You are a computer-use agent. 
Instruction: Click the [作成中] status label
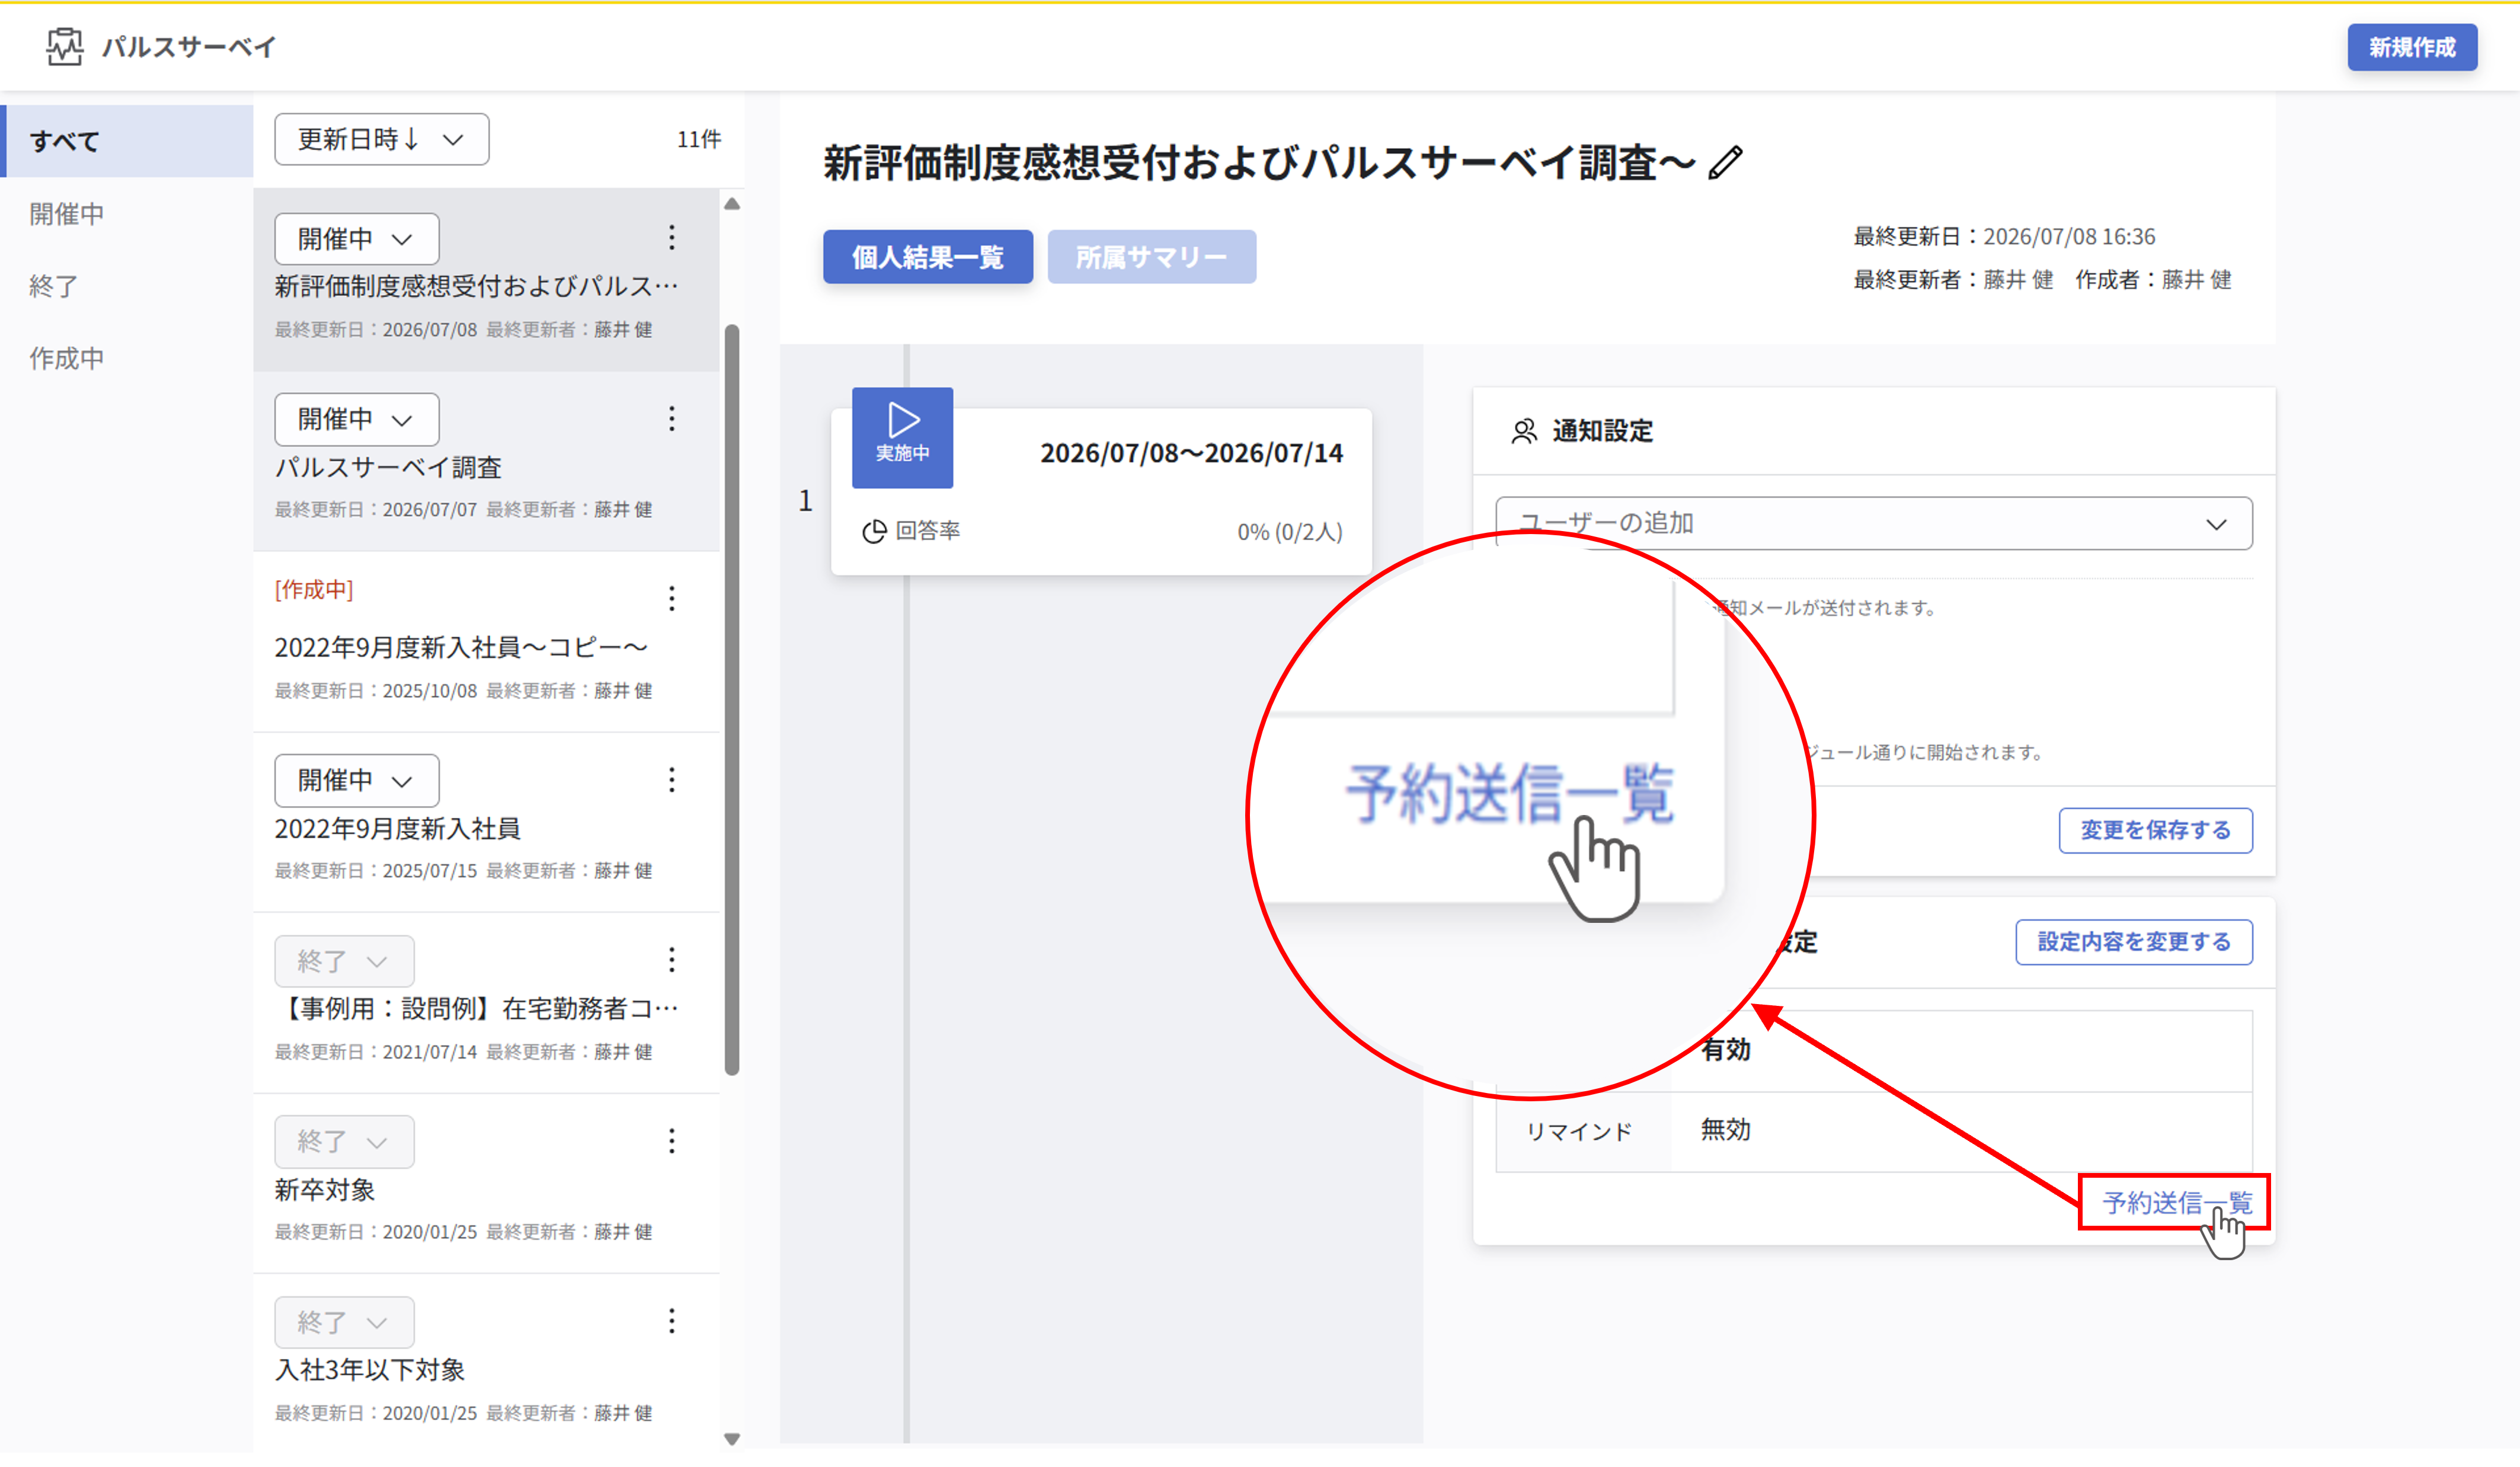click(314, 590)
